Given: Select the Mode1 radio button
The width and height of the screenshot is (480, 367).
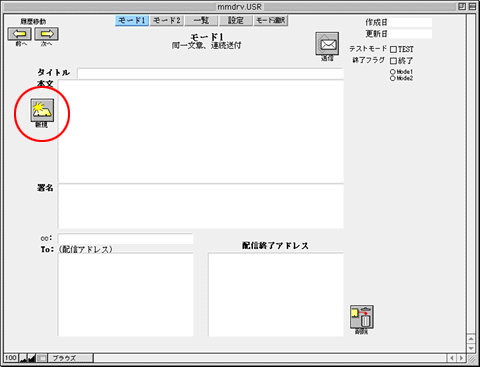Looking at the screenshot, I should [x=393, y=72].
